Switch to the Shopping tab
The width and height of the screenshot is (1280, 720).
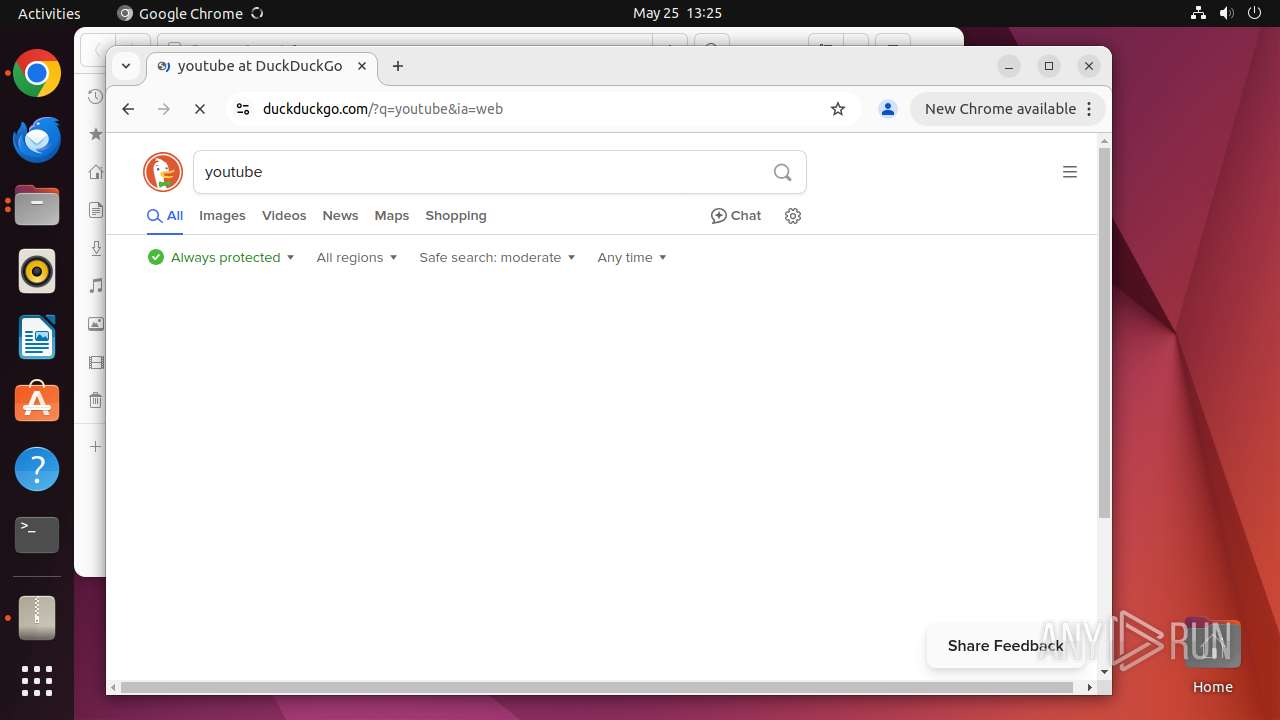(x=456, y=216)
